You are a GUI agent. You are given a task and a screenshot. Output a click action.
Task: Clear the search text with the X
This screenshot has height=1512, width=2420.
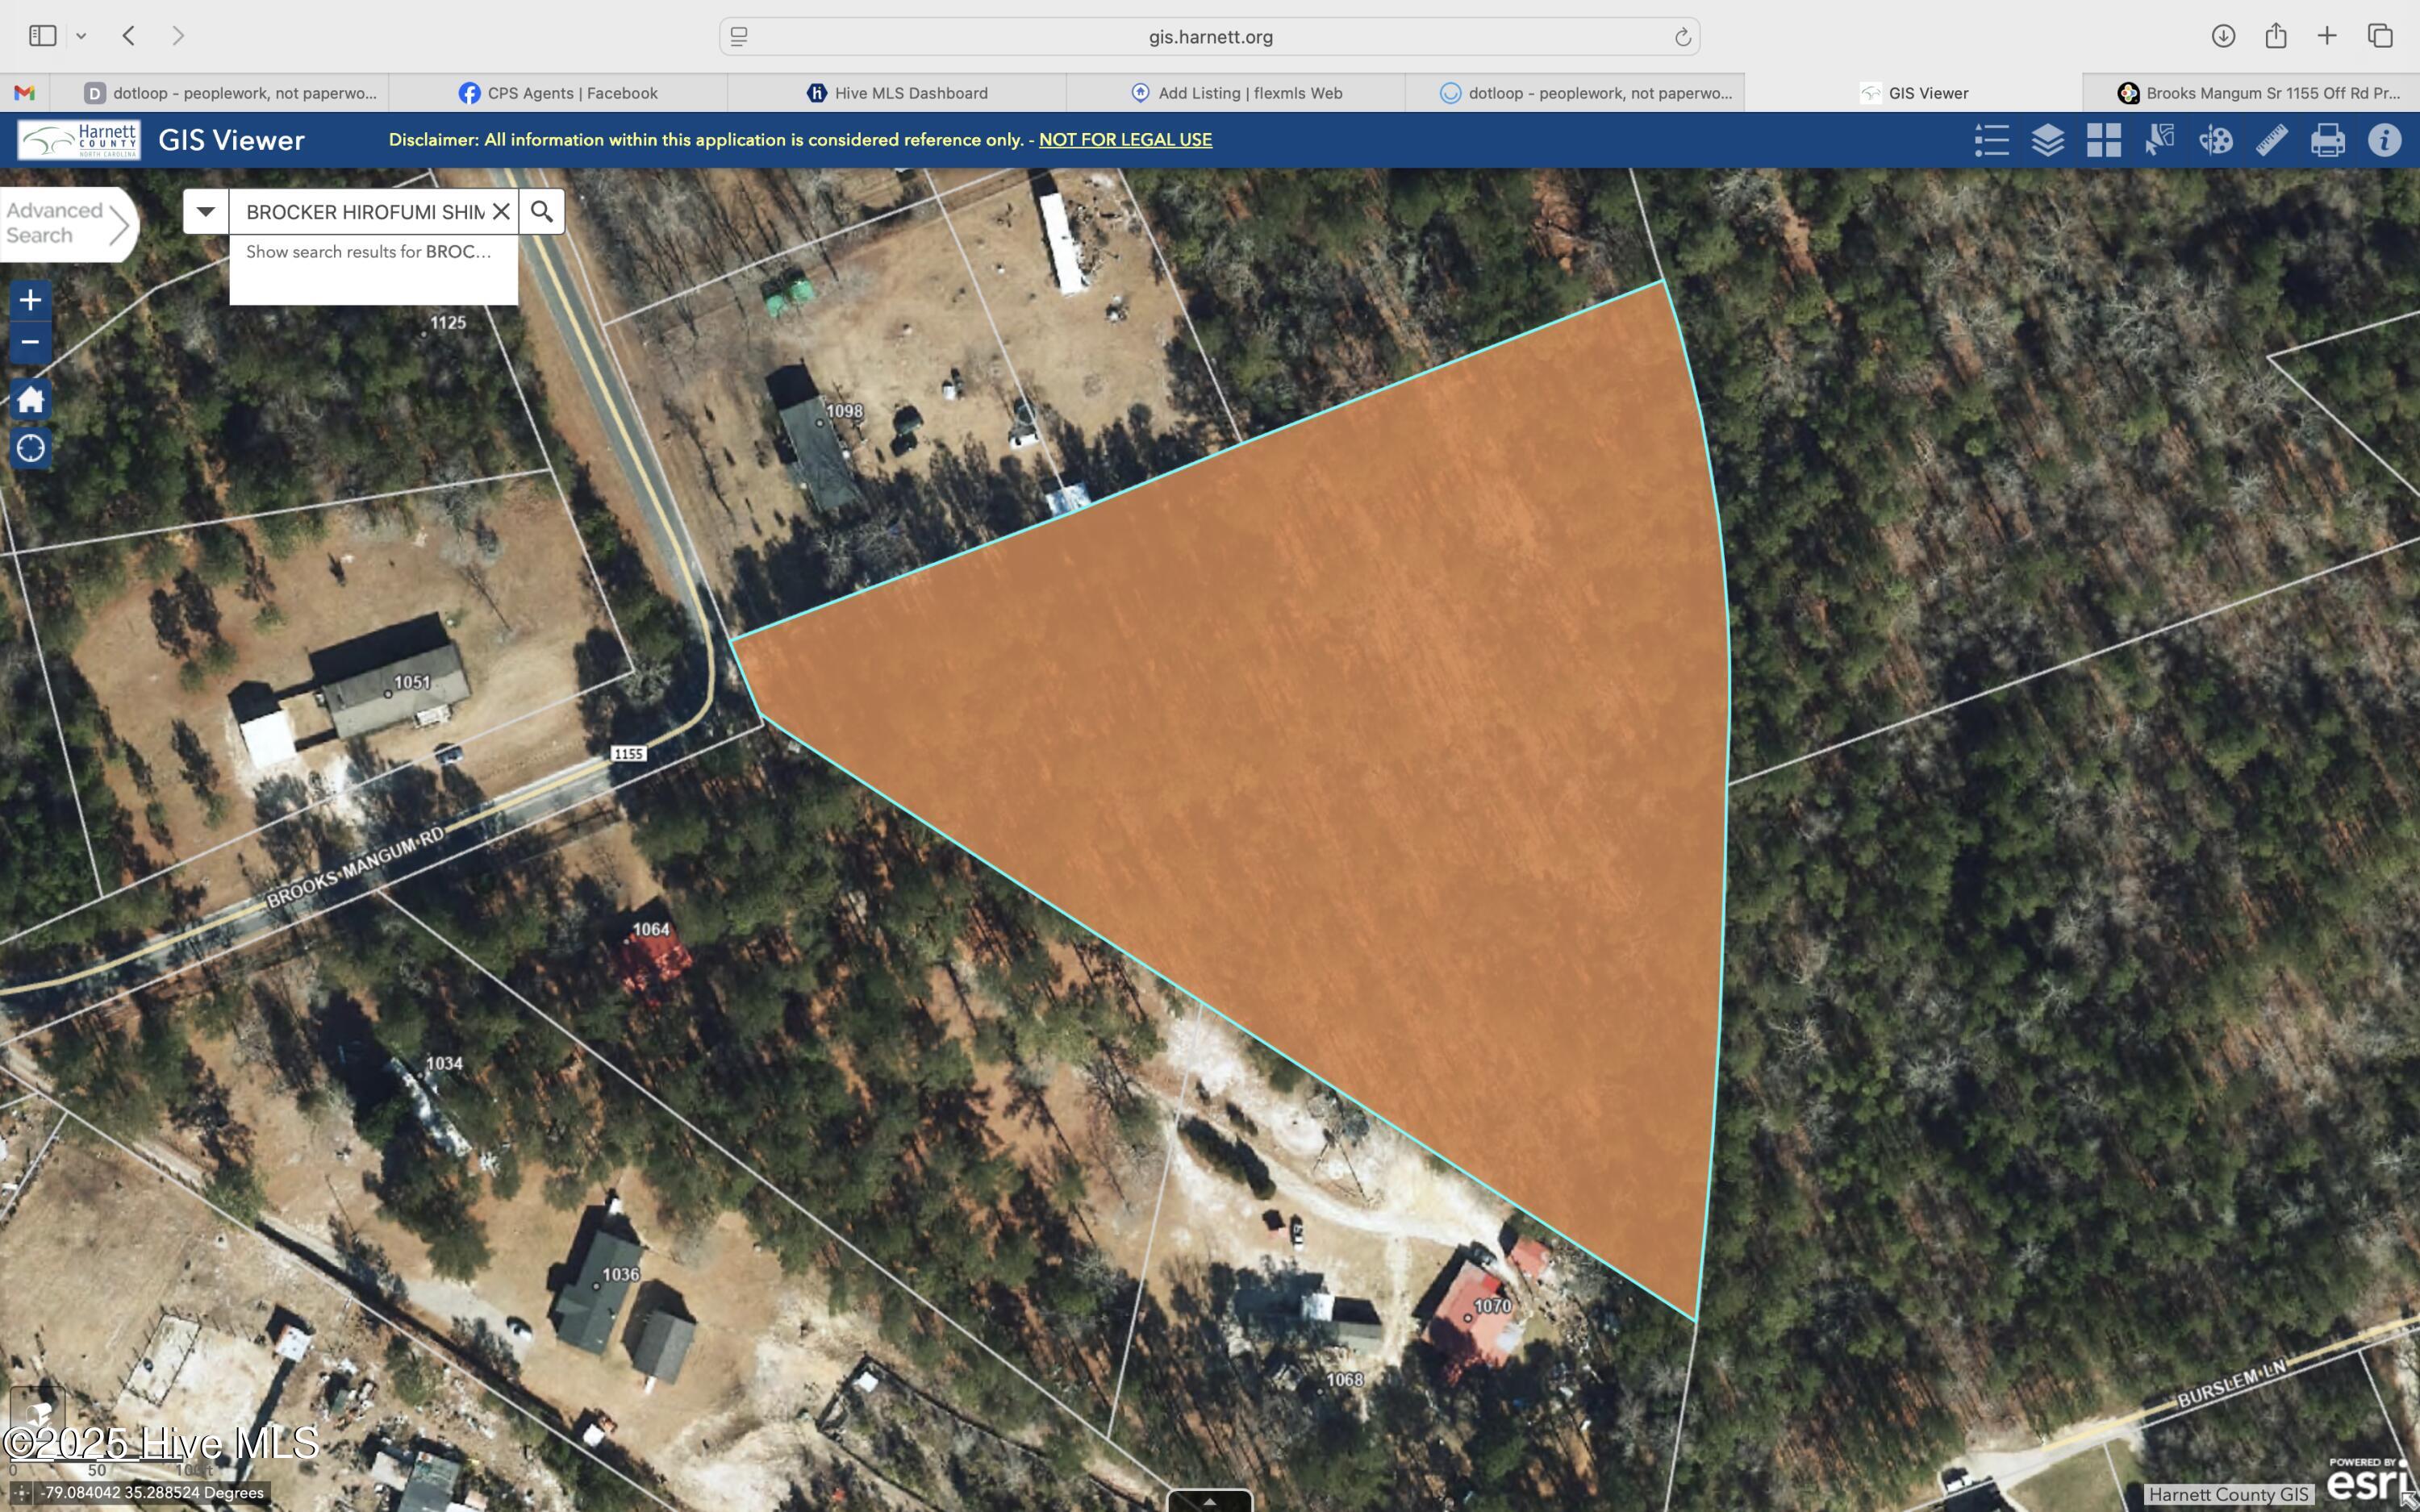[x=502, y=211]
